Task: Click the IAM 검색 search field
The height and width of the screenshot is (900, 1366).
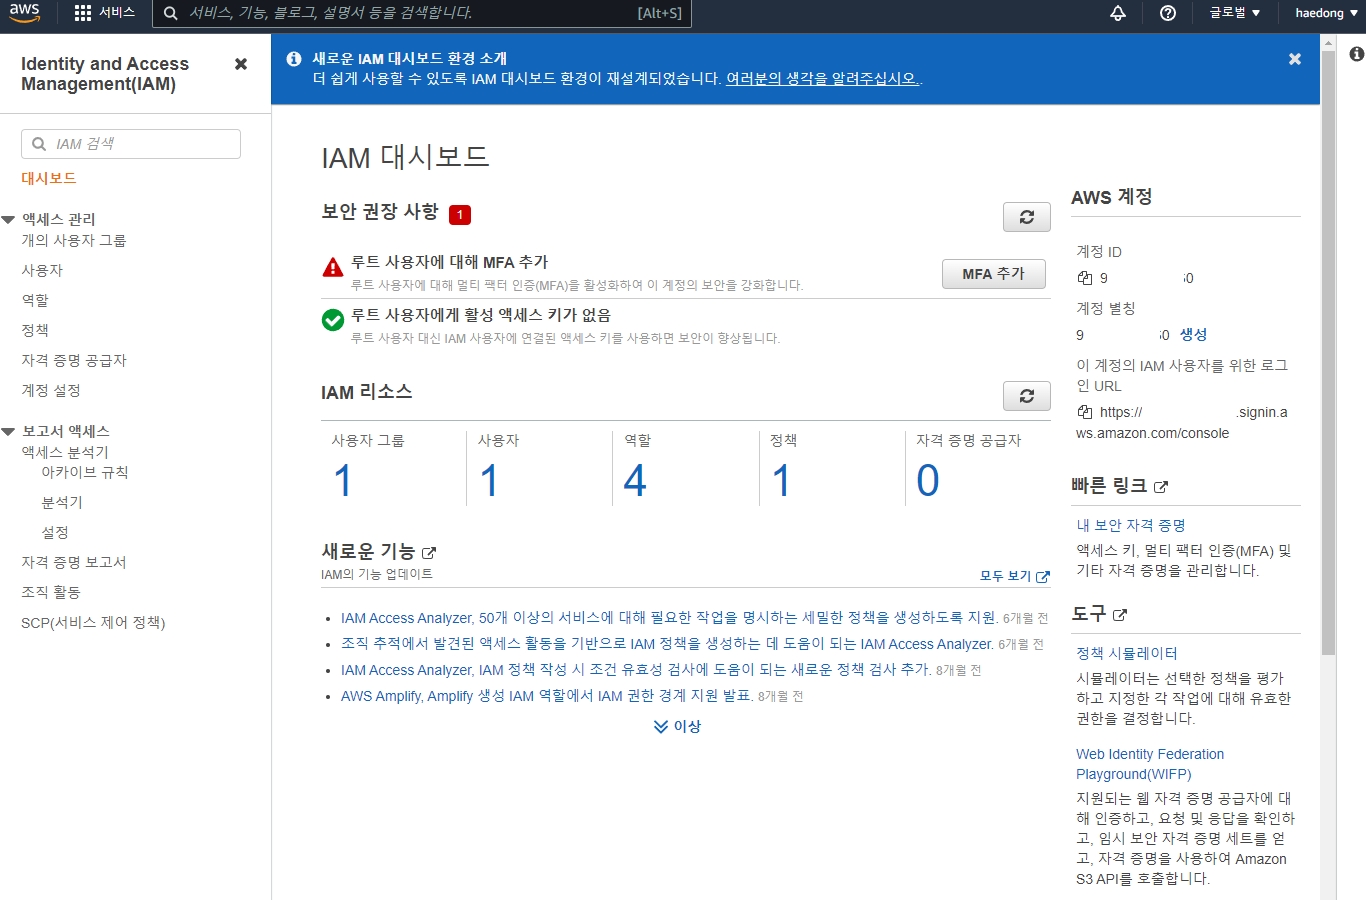Action: (x=131, y=144)
